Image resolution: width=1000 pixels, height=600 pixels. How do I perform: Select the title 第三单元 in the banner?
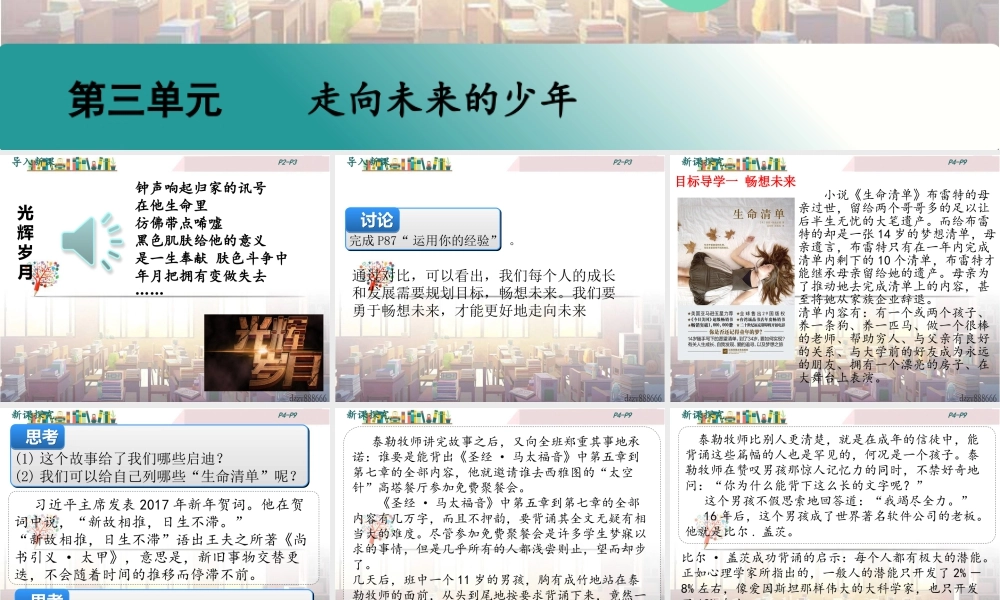143,99
